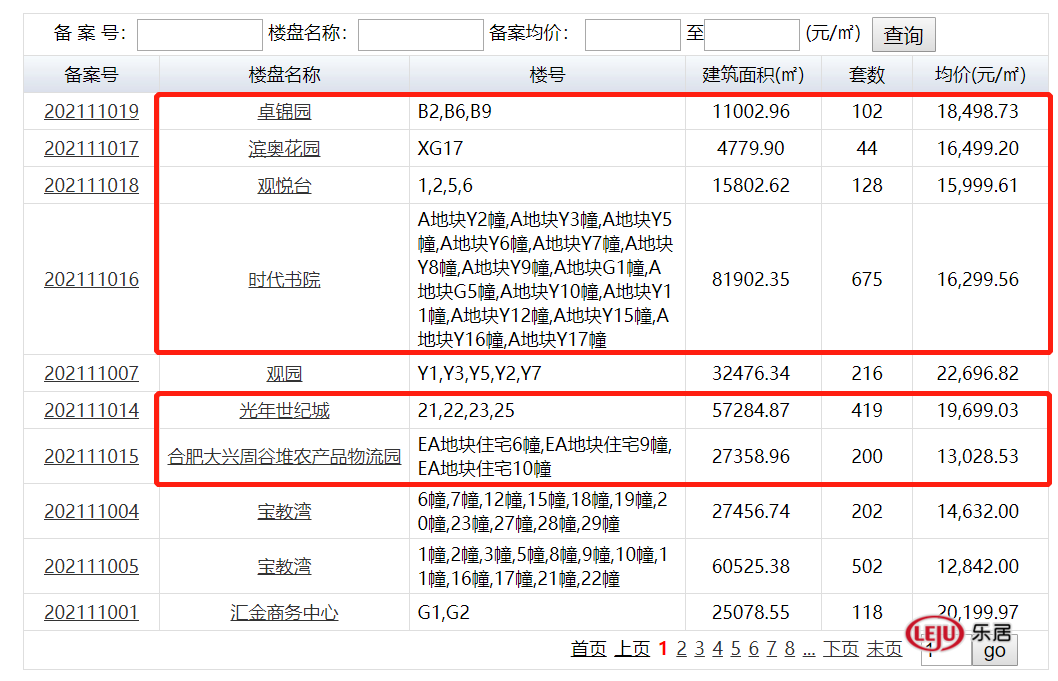The width and height of the screenshot is (1058, 681).
Task: Open record link 202111007
Action: 91,373
